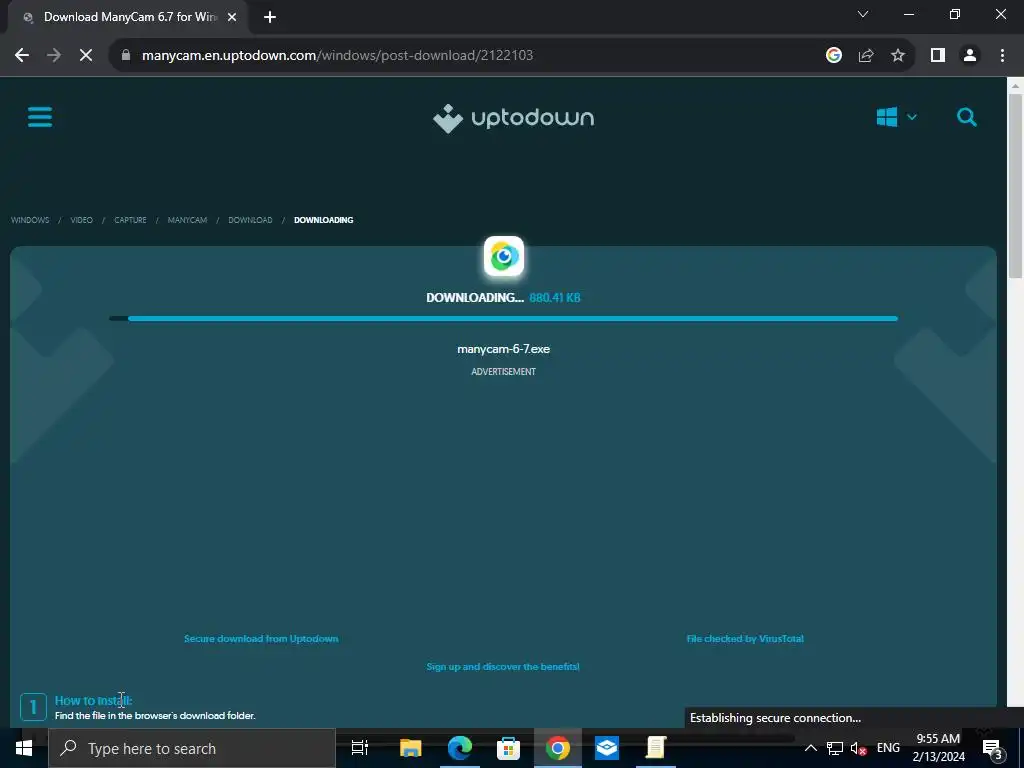This screenshot has width=1024, height=768.
Task: Show hidden system tray icons
Action: click(x=810, y=748)
